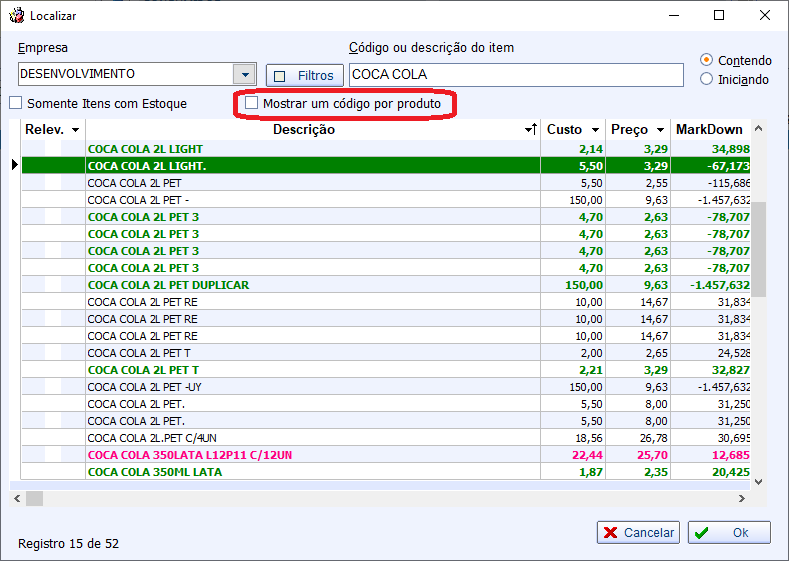Open the Custo column filter dropdown
The height and width of the screenshot is (561, 789).
595,130
